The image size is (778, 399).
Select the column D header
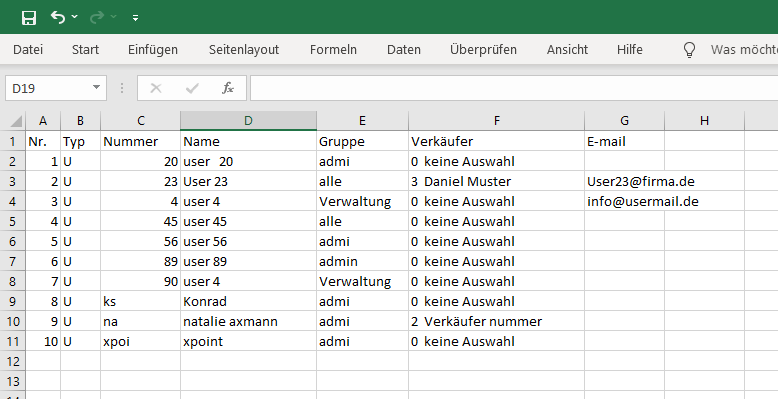pos(248,121)
